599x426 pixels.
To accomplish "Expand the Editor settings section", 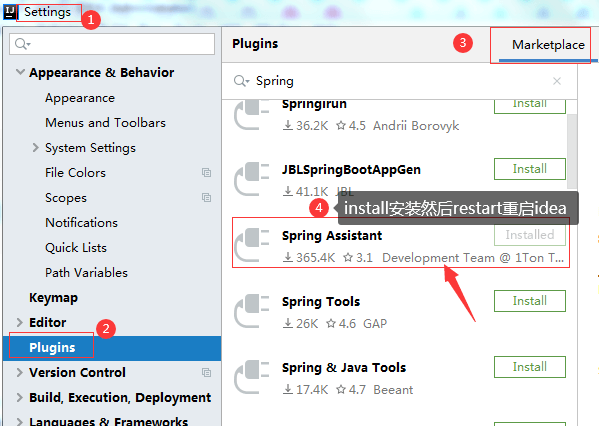I will tap(19, 322).
